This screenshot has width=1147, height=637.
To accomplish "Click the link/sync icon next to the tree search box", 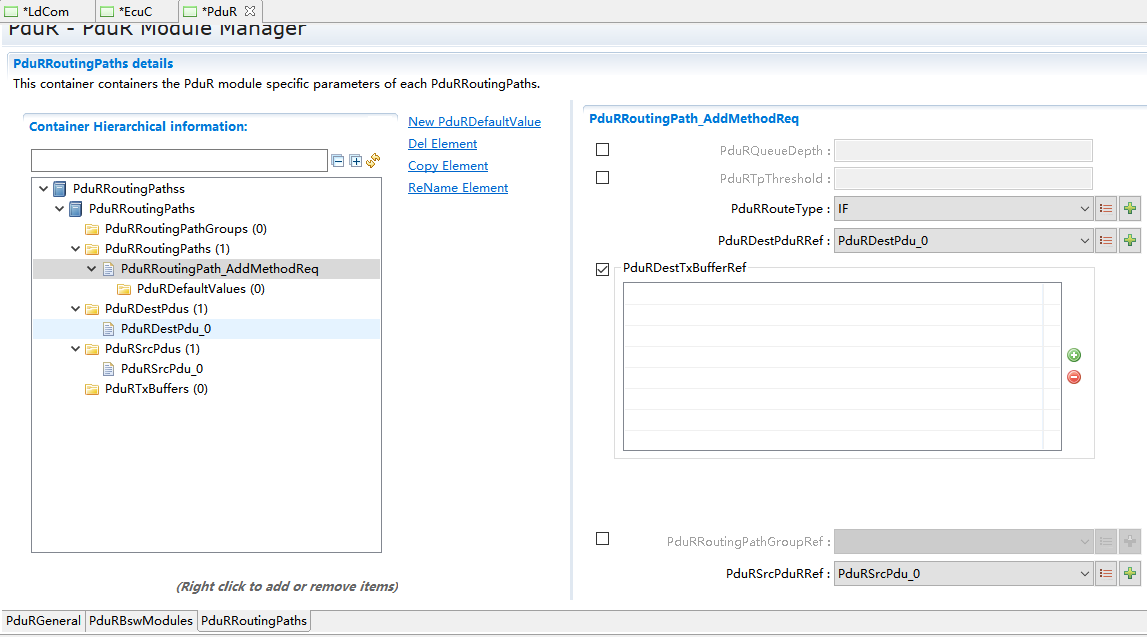I will tap(373, 161).
